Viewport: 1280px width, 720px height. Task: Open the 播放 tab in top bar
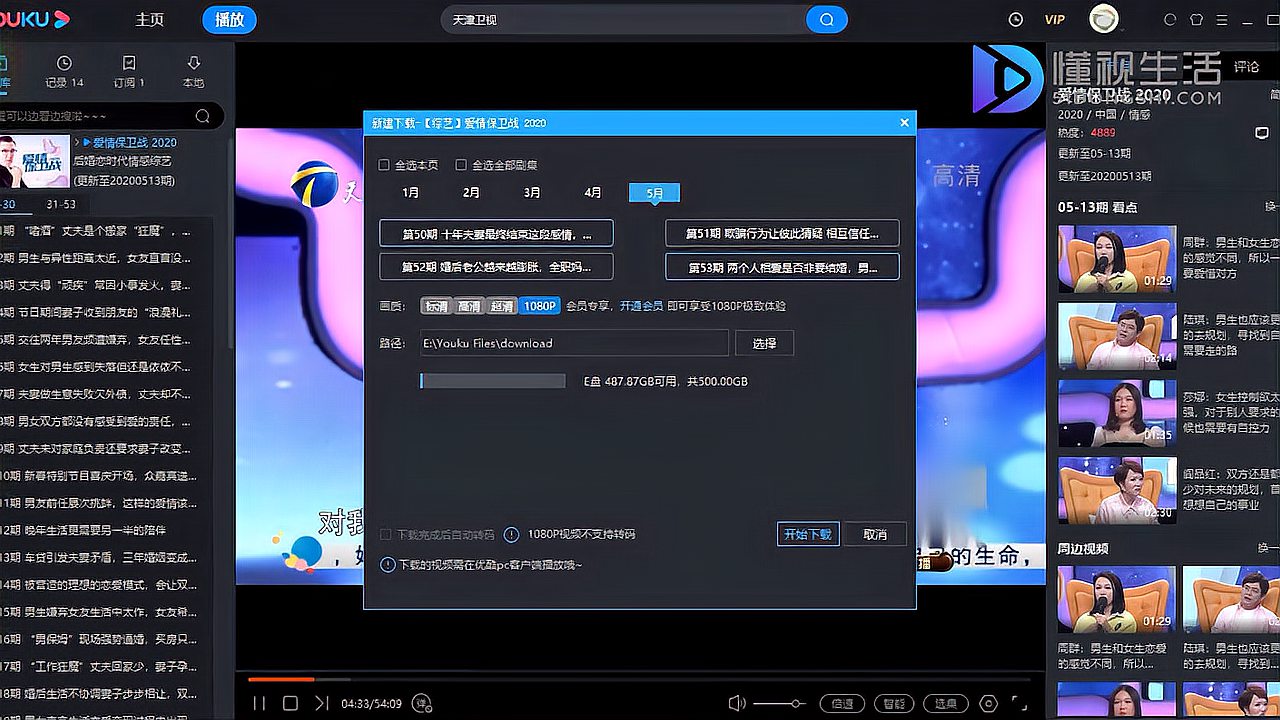tap(229, 19)
